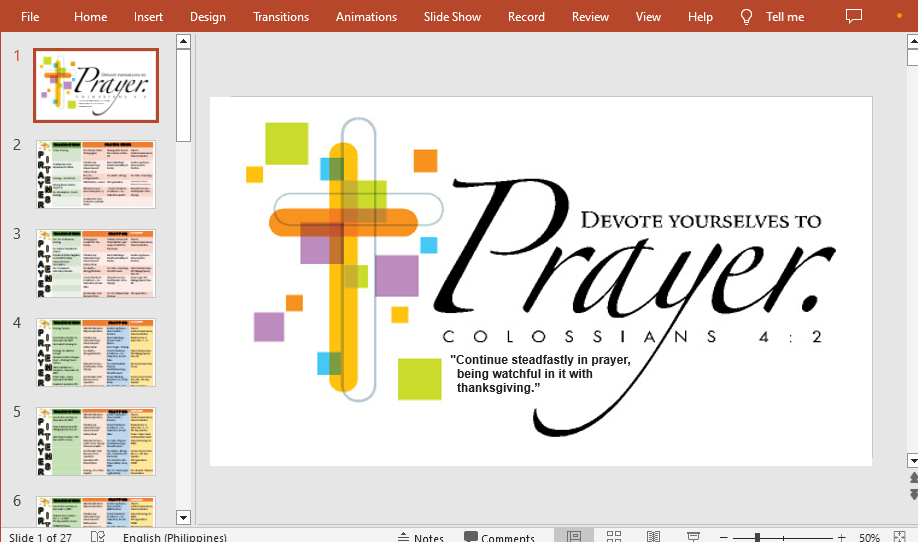Click Fit slide to current window icon

pos(900,536)
